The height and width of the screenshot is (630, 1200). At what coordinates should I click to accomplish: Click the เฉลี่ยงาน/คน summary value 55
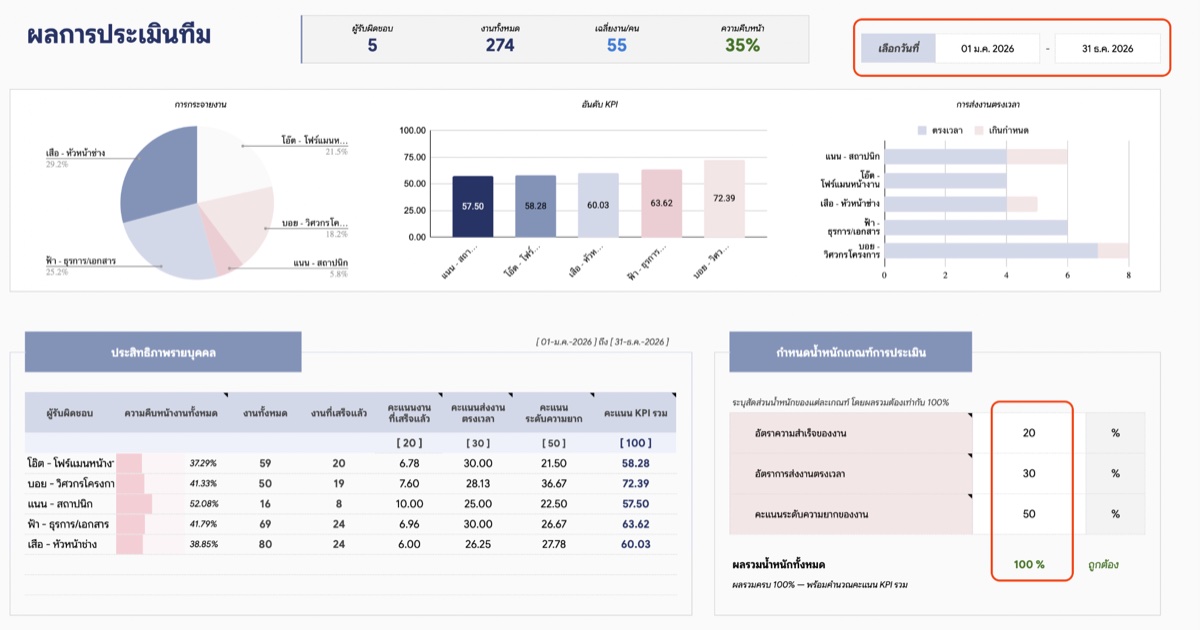pos(617,45)
